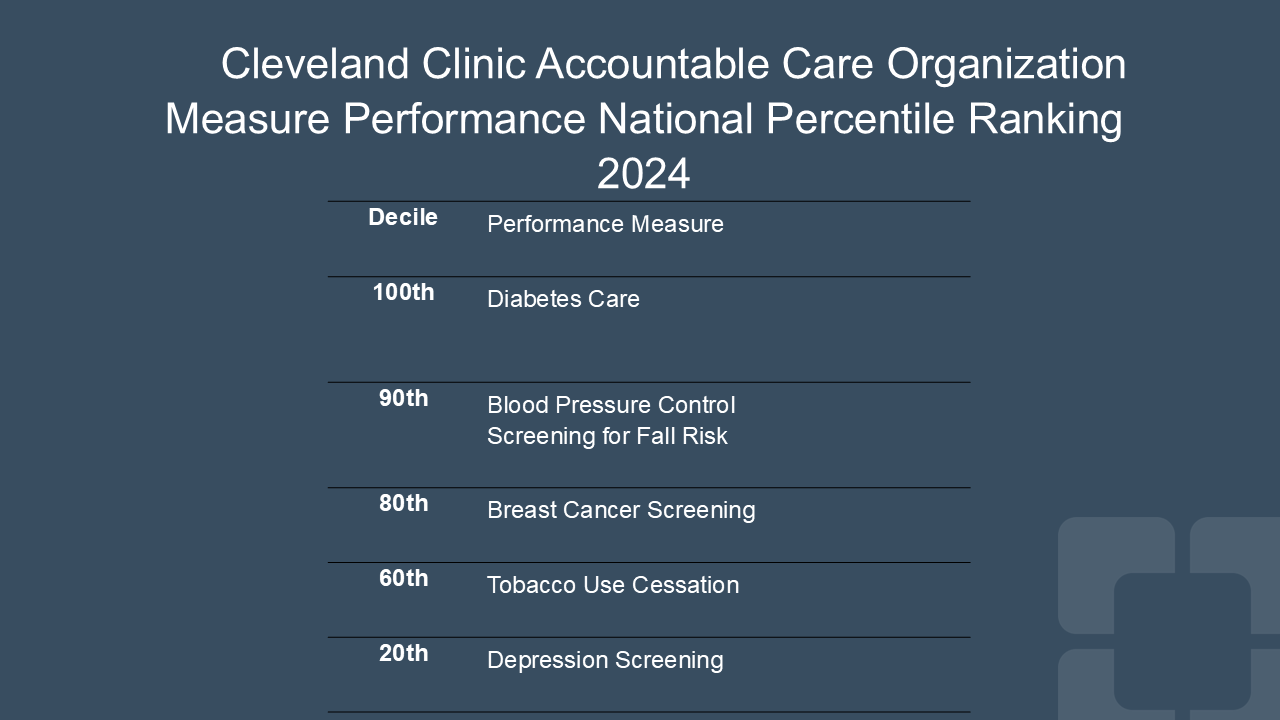The image size is (1280, 720).
Task: Click the Breast Cancer Screening measure
Action: [x=621, y=510]
